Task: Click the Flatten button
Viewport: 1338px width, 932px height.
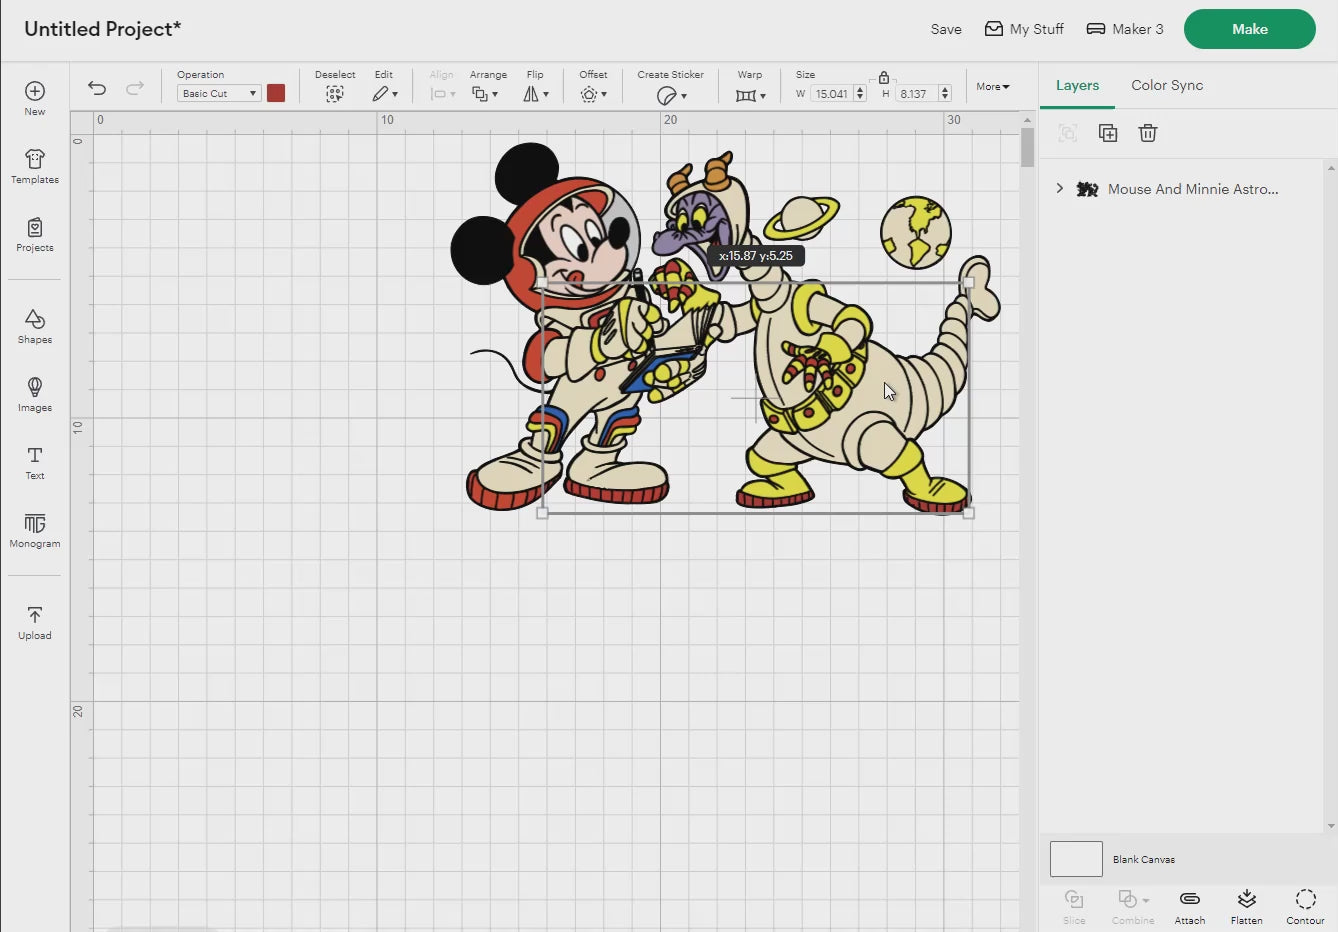Action: pyautogui.click(x=1247, y=907)
